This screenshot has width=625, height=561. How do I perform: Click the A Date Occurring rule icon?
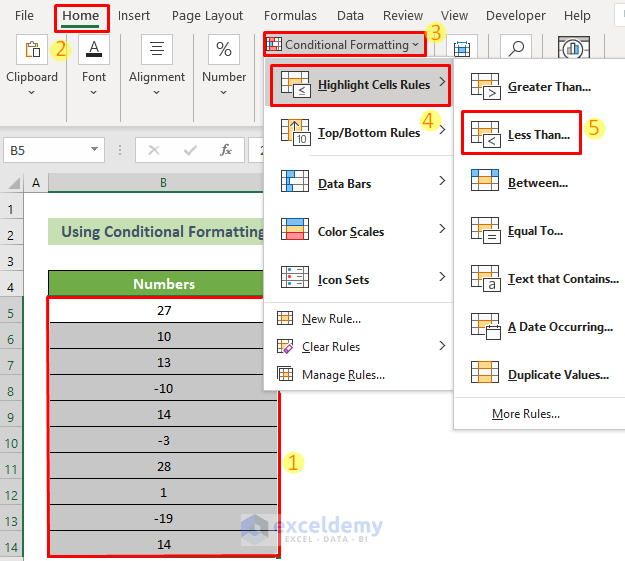(485, 326)
